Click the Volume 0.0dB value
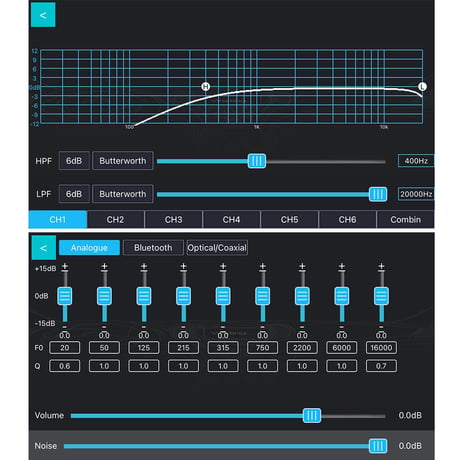Screen dimensions: 460x460 (x=410, y=415)
